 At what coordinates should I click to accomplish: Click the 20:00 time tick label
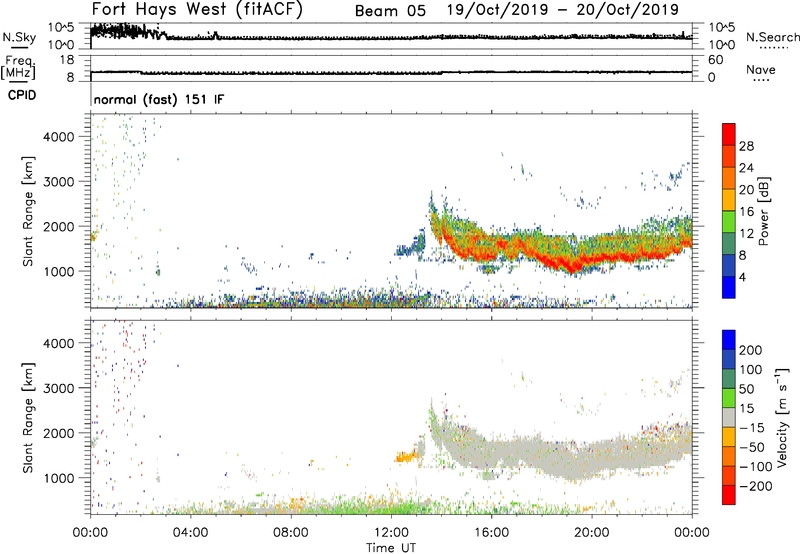point(592,533)
